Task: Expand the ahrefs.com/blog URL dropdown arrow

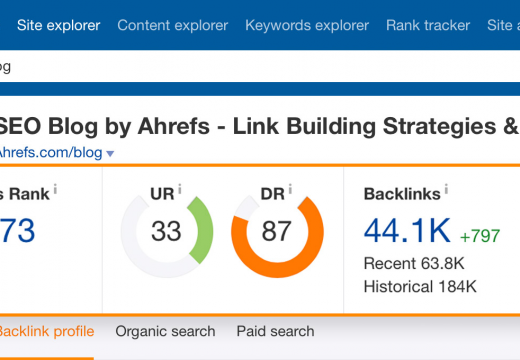Action: click(110, 154)
